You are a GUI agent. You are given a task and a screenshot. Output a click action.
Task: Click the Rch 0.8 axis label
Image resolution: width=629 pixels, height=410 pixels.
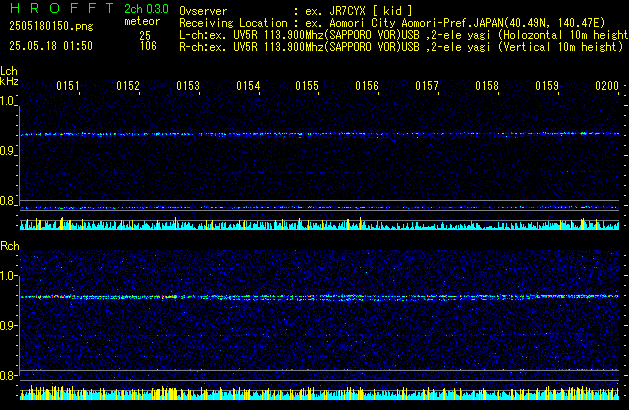point(8,375)
